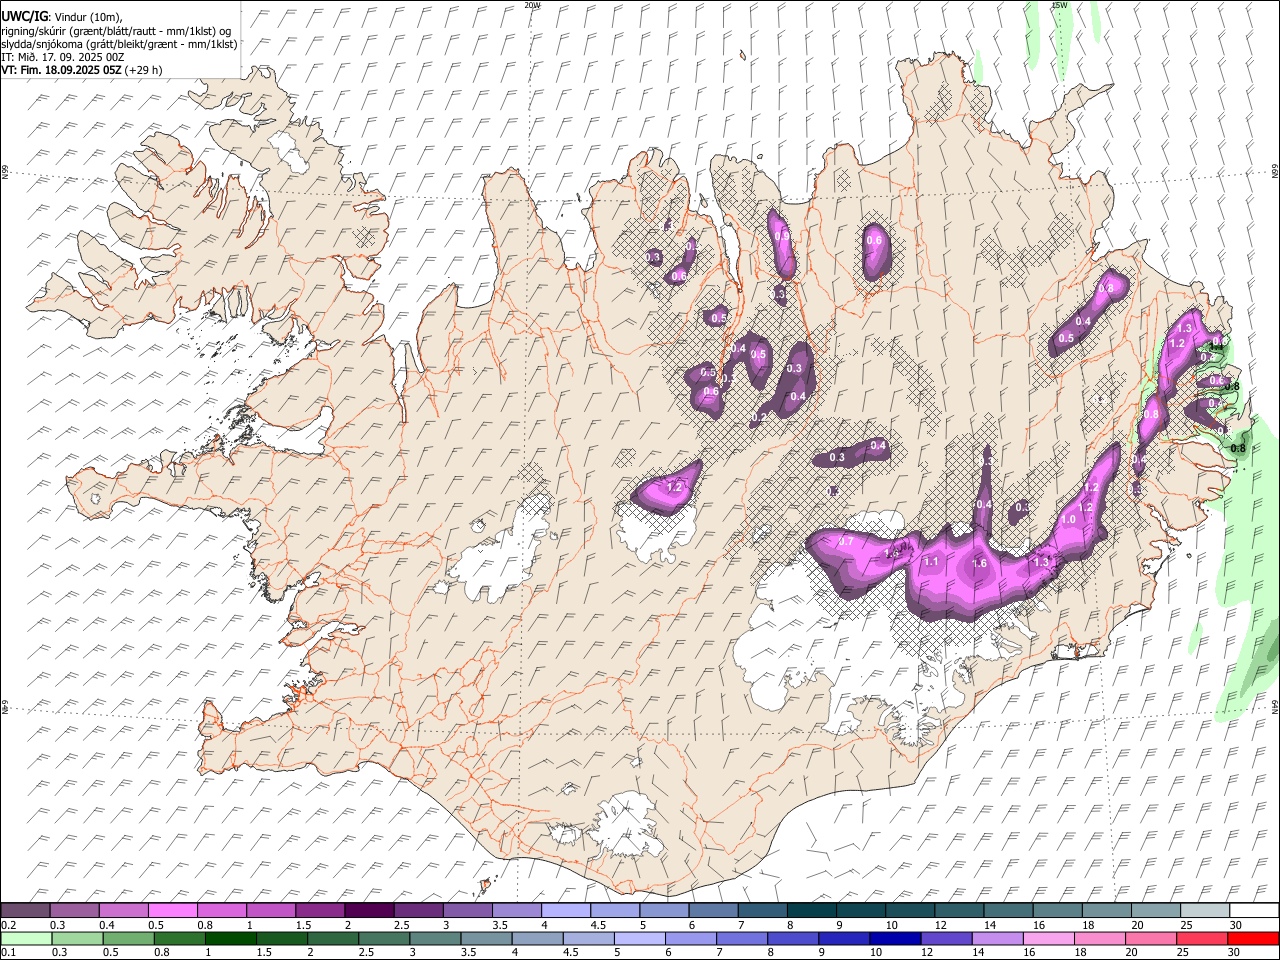Screen dimensions: 1280x960
Task: Click the 'IT: Mið. 17. 09. 2025 00Z' initialization time line
Action: pos(62,57)
